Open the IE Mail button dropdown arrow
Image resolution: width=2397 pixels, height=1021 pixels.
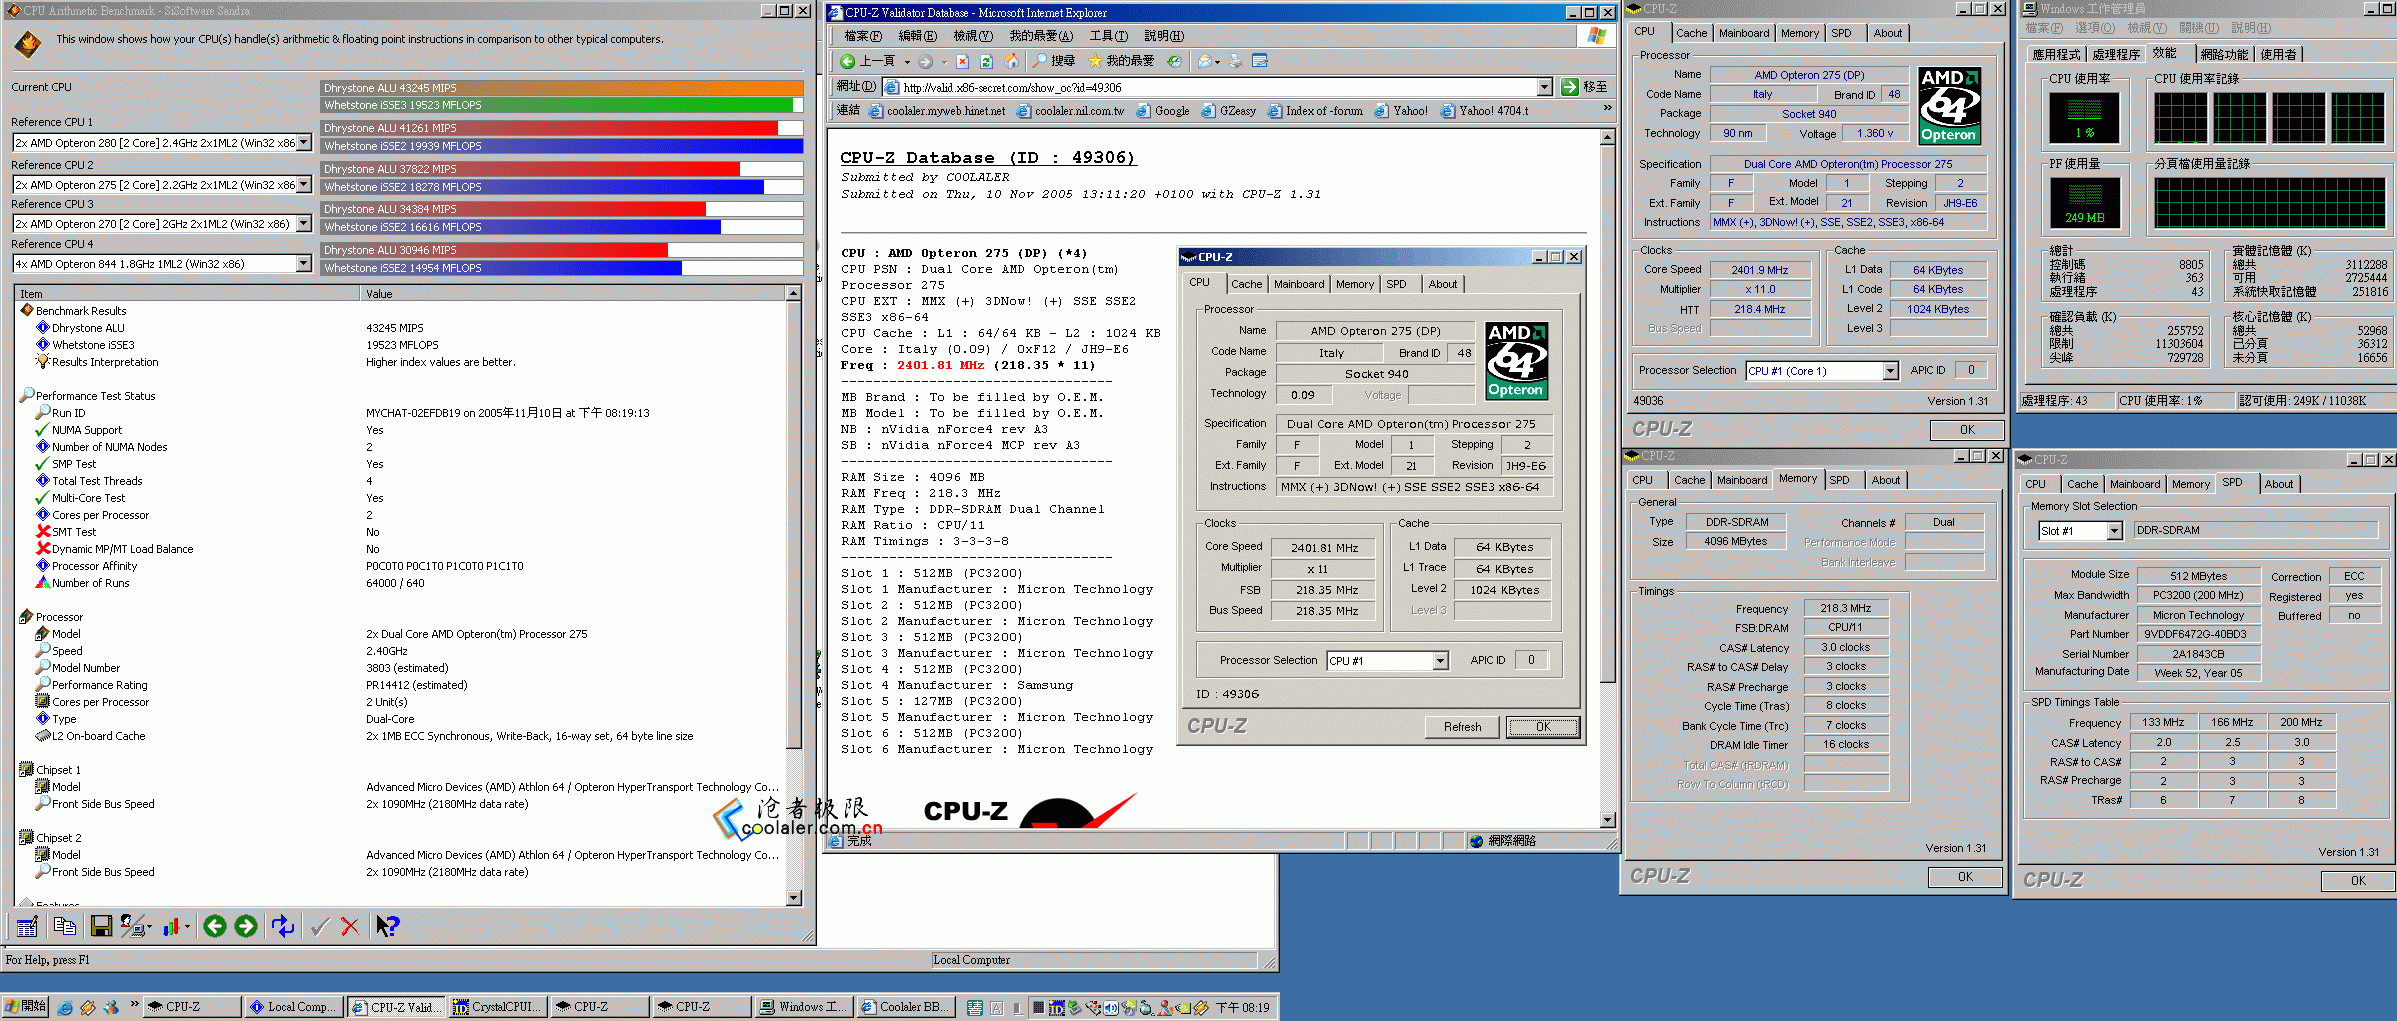pos(1218,61)
